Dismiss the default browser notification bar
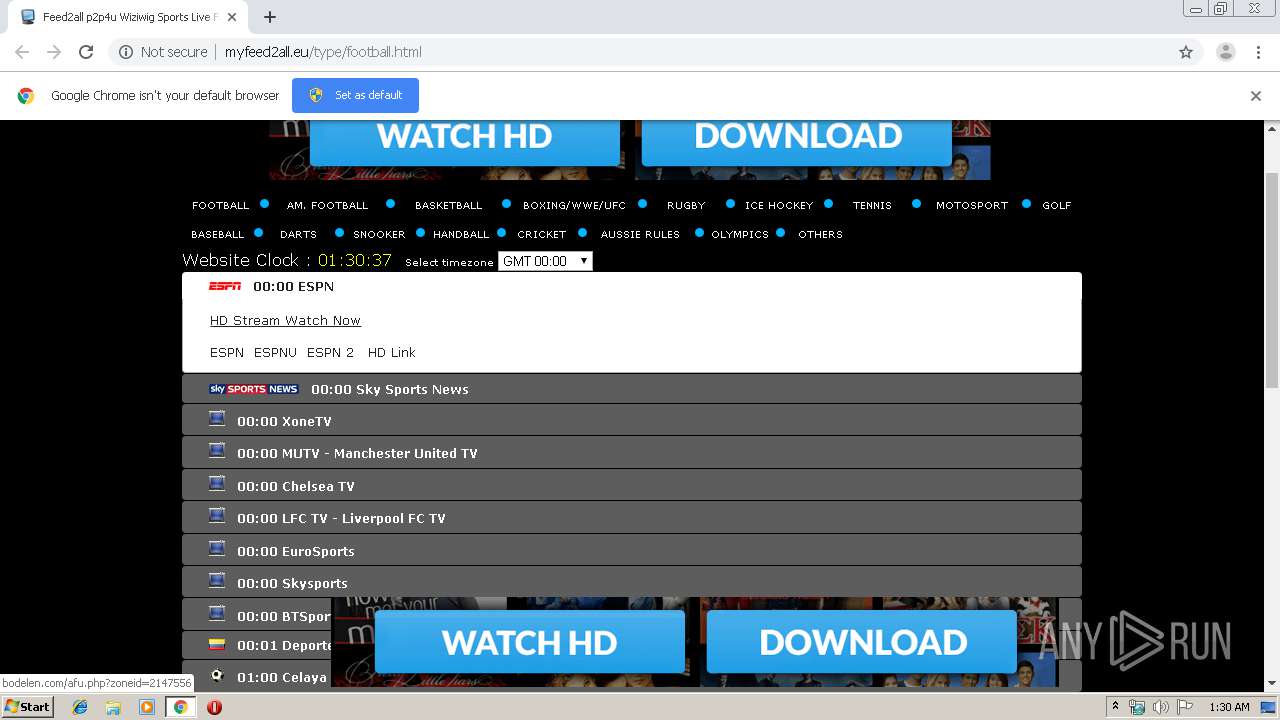Screen dimensions: 1280x720 click(1256, 96)
